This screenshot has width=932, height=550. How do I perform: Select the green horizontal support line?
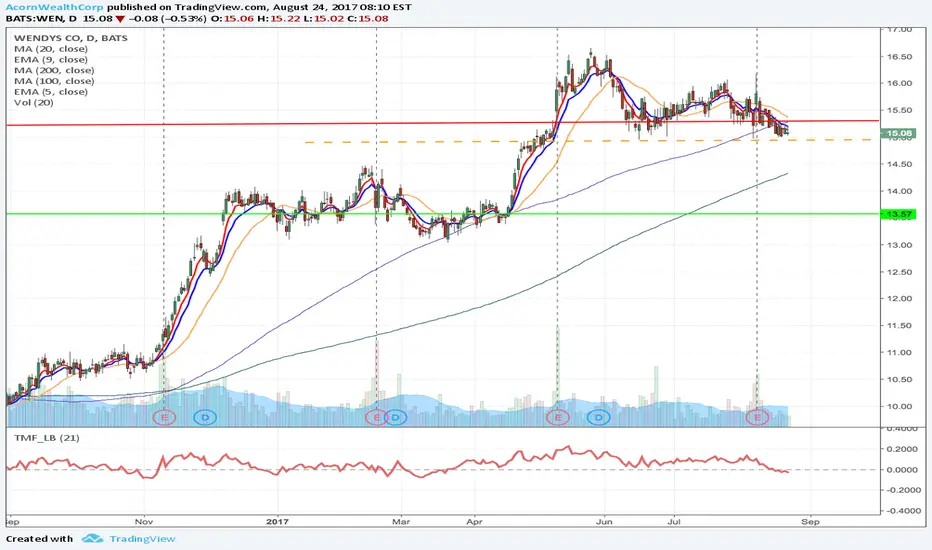click(x=443, y=214)
